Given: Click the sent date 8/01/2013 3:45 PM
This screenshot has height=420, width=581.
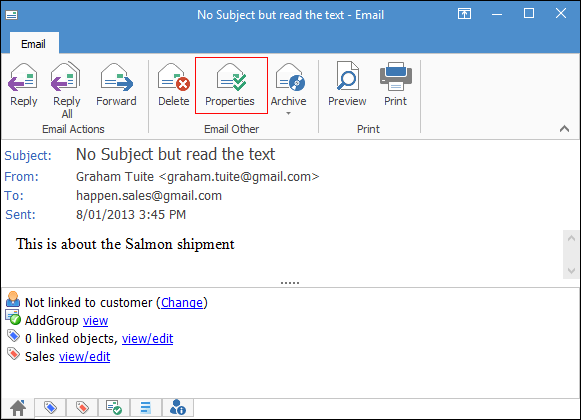Looking at the screenshot, I should tap(131, 214).
